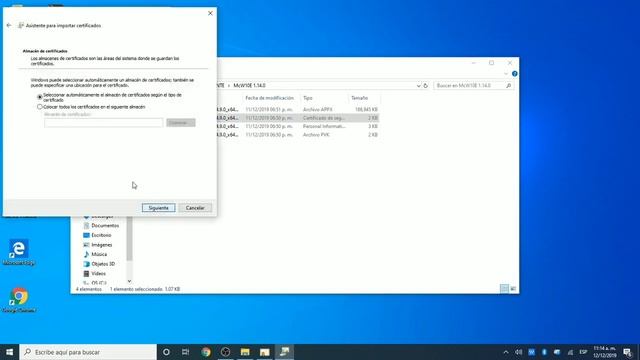Screen dimensions: 640x360
Task: Expand the Explorer ribbon chevron
Action: point(506,74)
